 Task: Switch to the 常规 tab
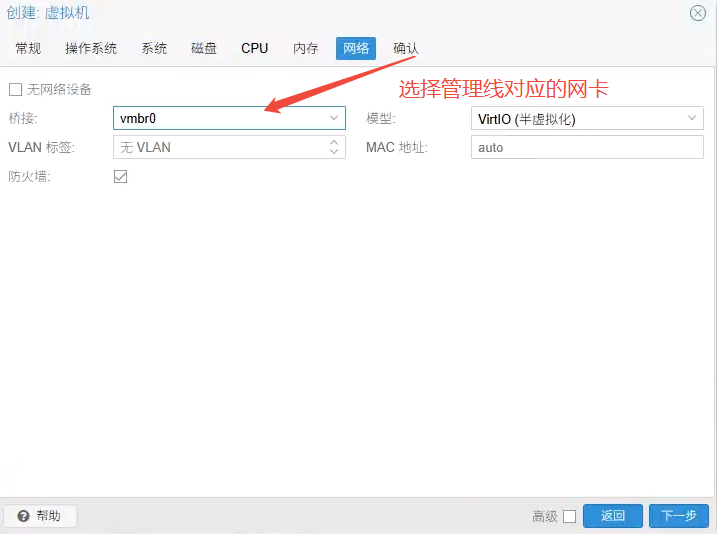[x=28, y=48]
